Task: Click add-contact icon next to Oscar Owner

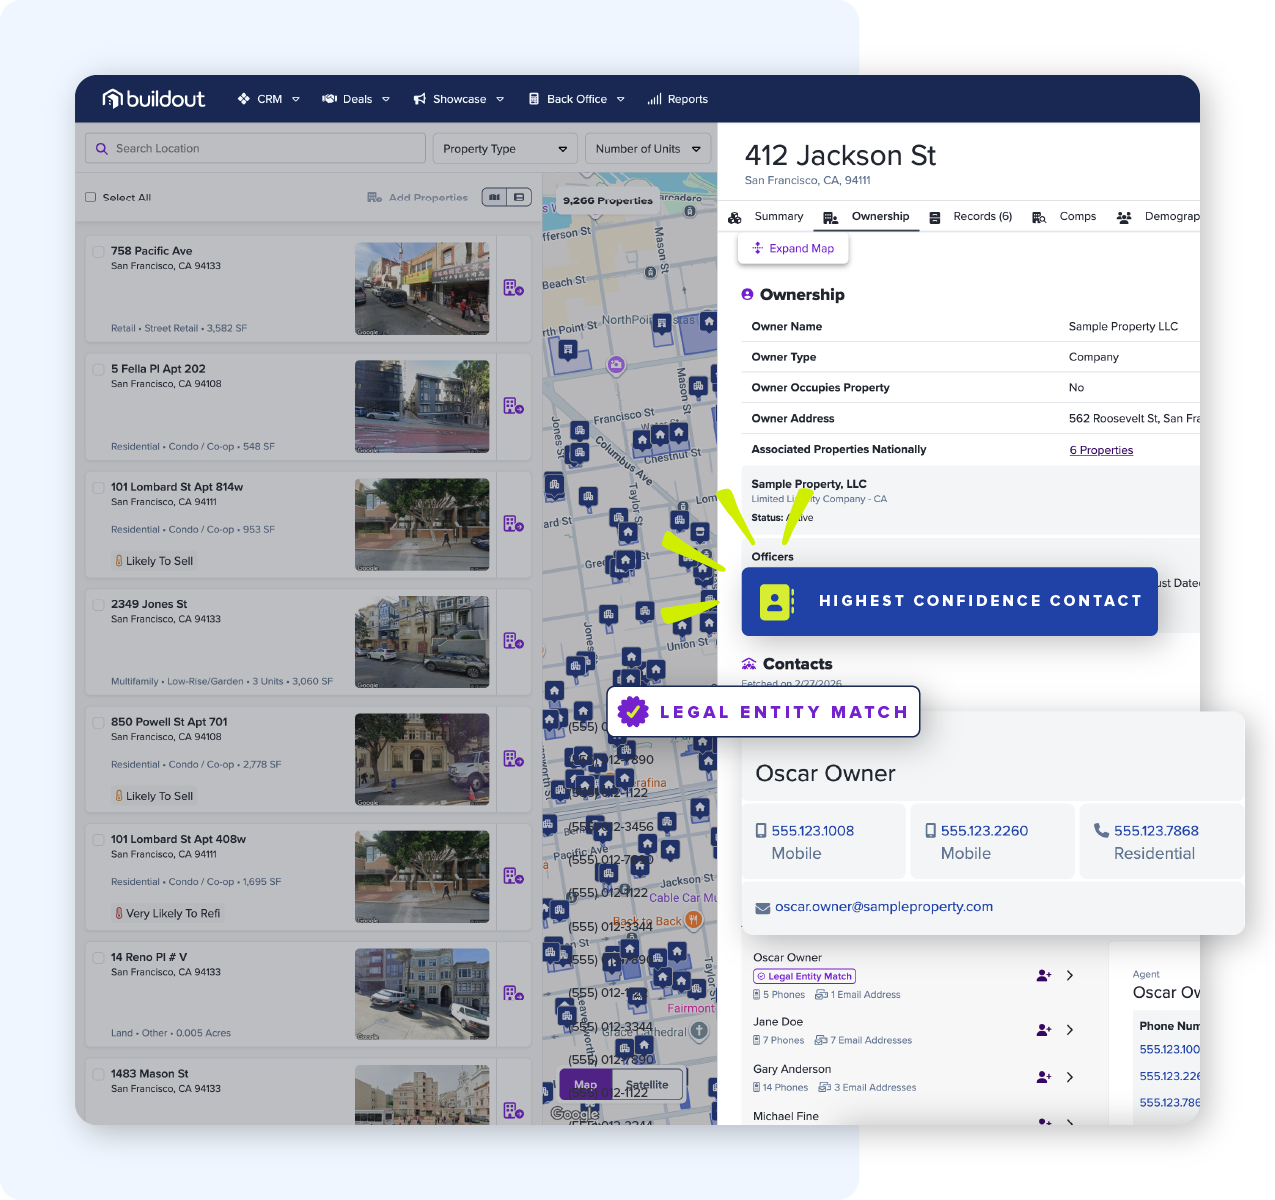Action: point(1043,975)
